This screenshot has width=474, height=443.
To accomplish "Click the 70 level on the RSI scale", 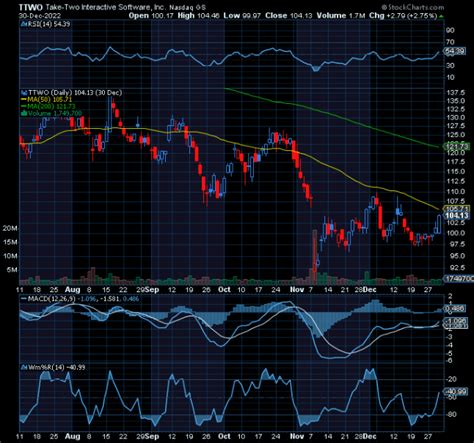I will point(450,42).
